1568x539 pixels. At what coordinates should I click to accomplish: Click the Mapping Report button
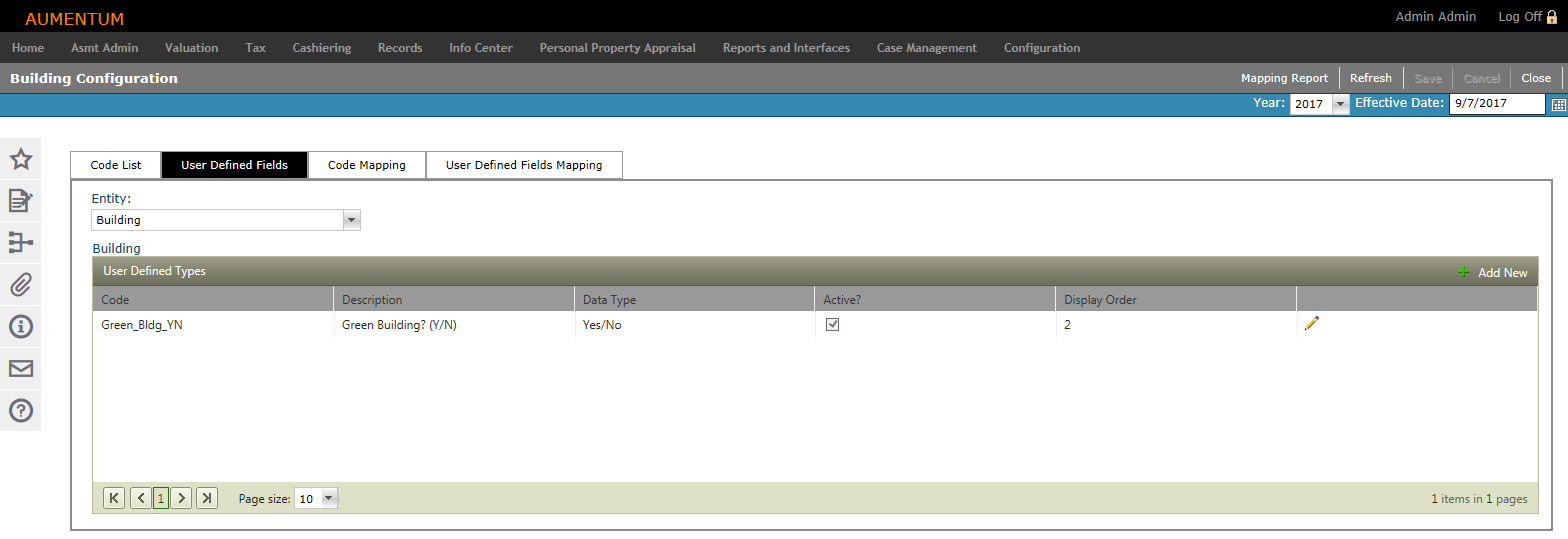pos(1284,78)
